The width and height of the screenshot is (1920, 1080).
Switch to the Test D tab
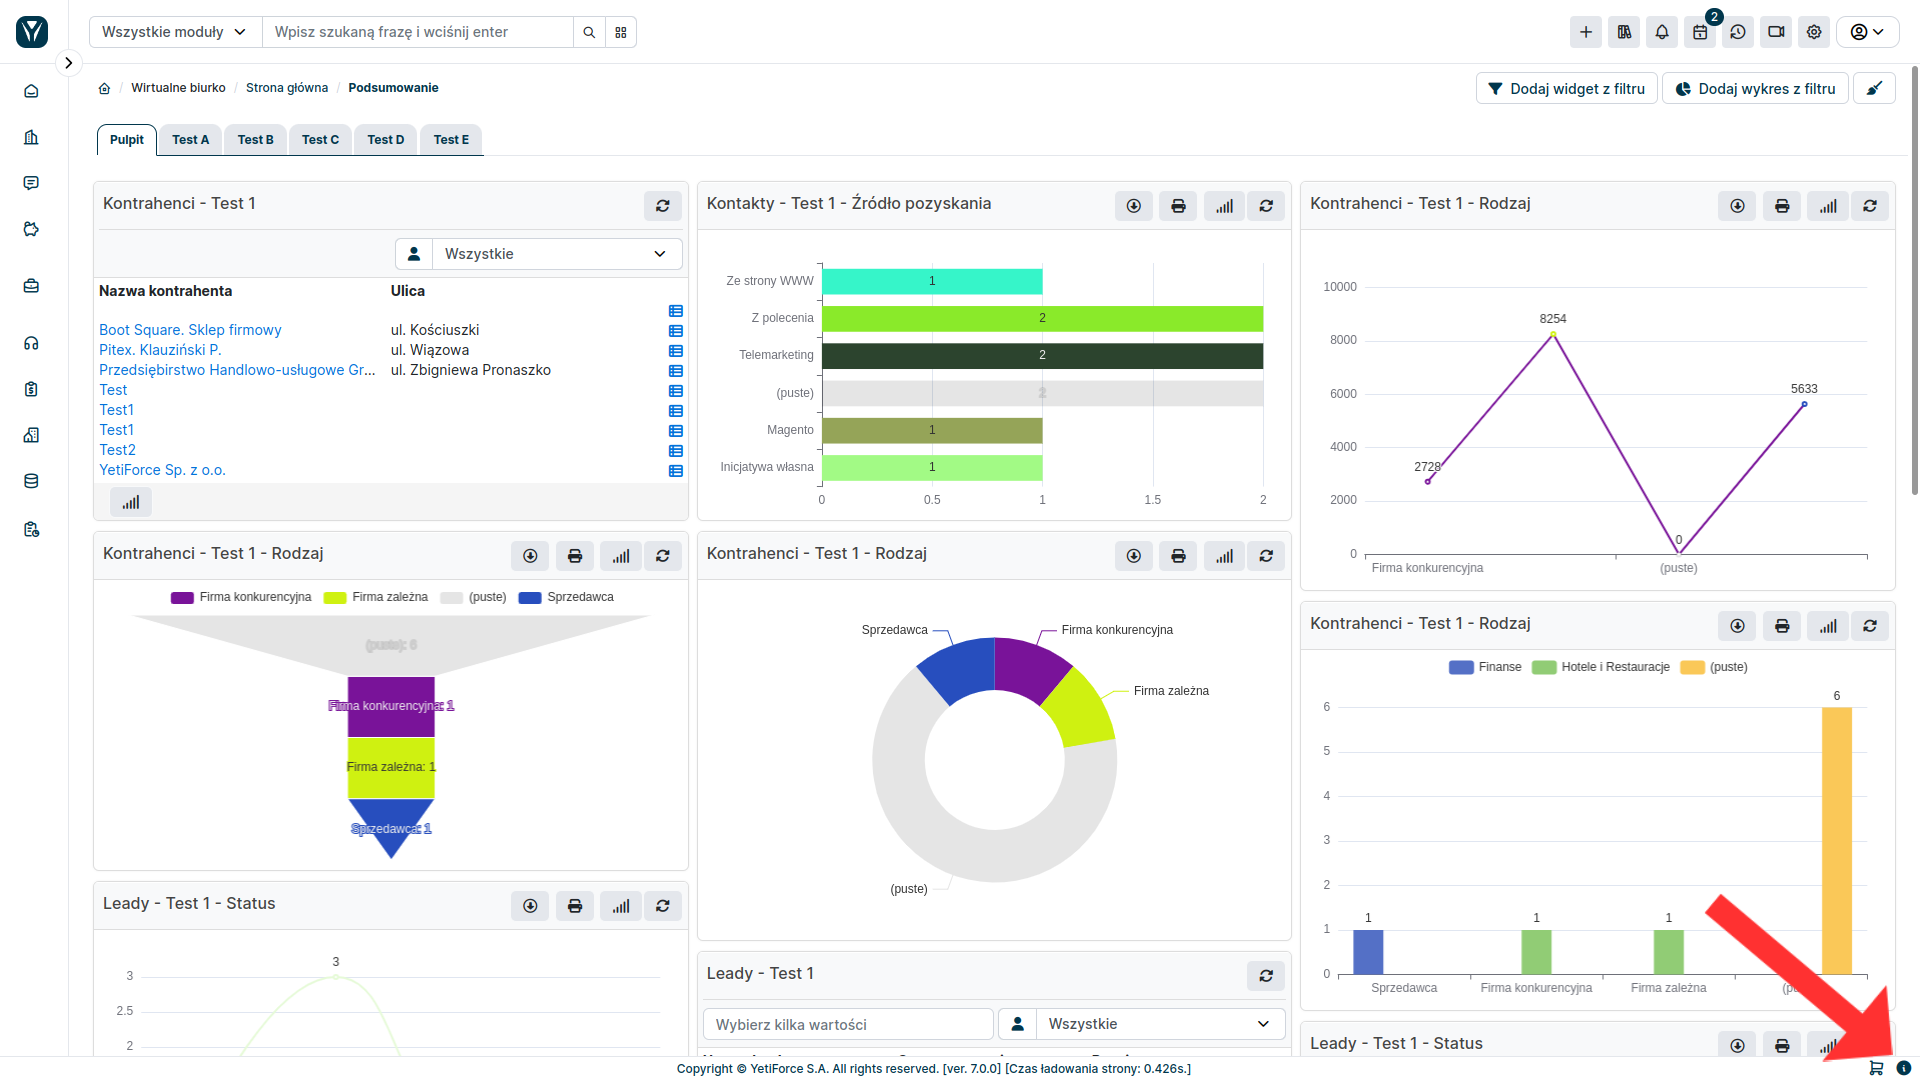click(386, 140)
